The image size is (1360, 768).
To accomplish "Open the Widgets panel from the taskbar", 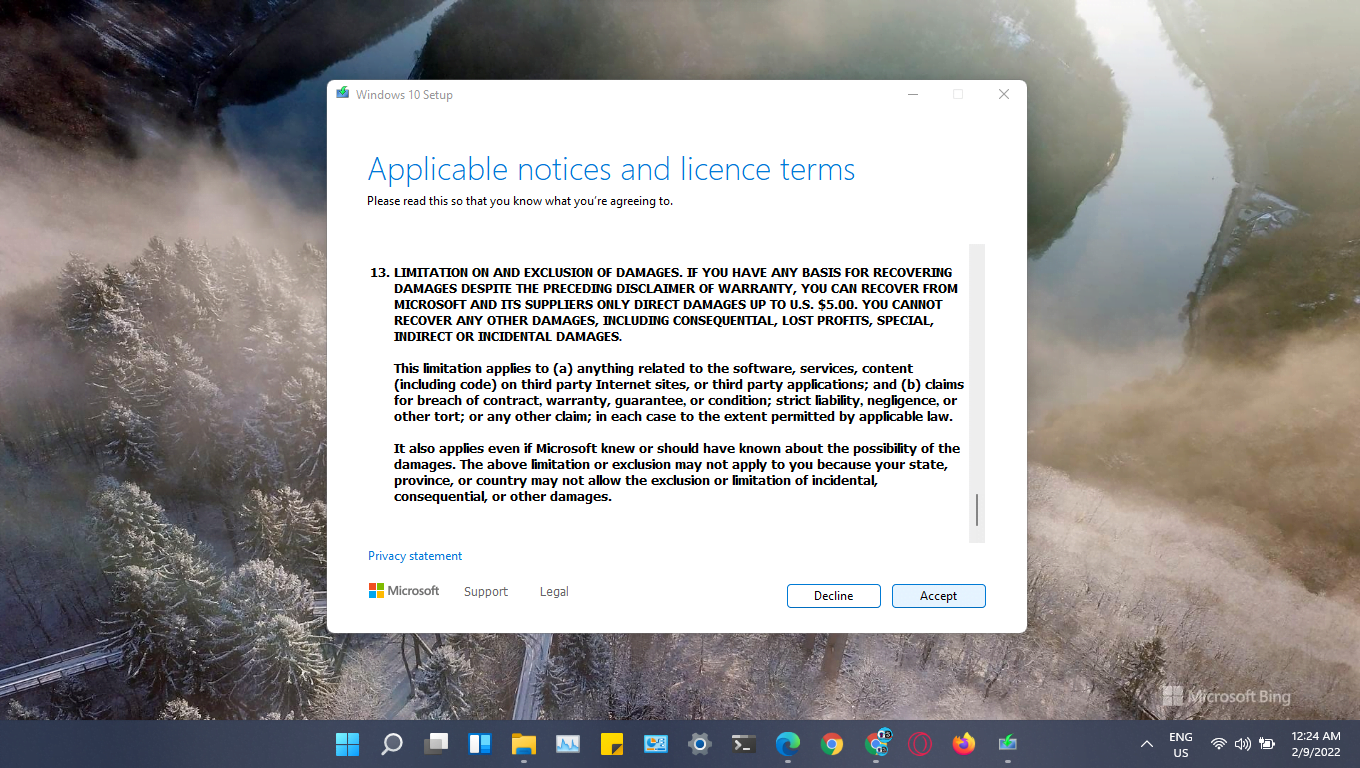I will (x=480, y=744).
